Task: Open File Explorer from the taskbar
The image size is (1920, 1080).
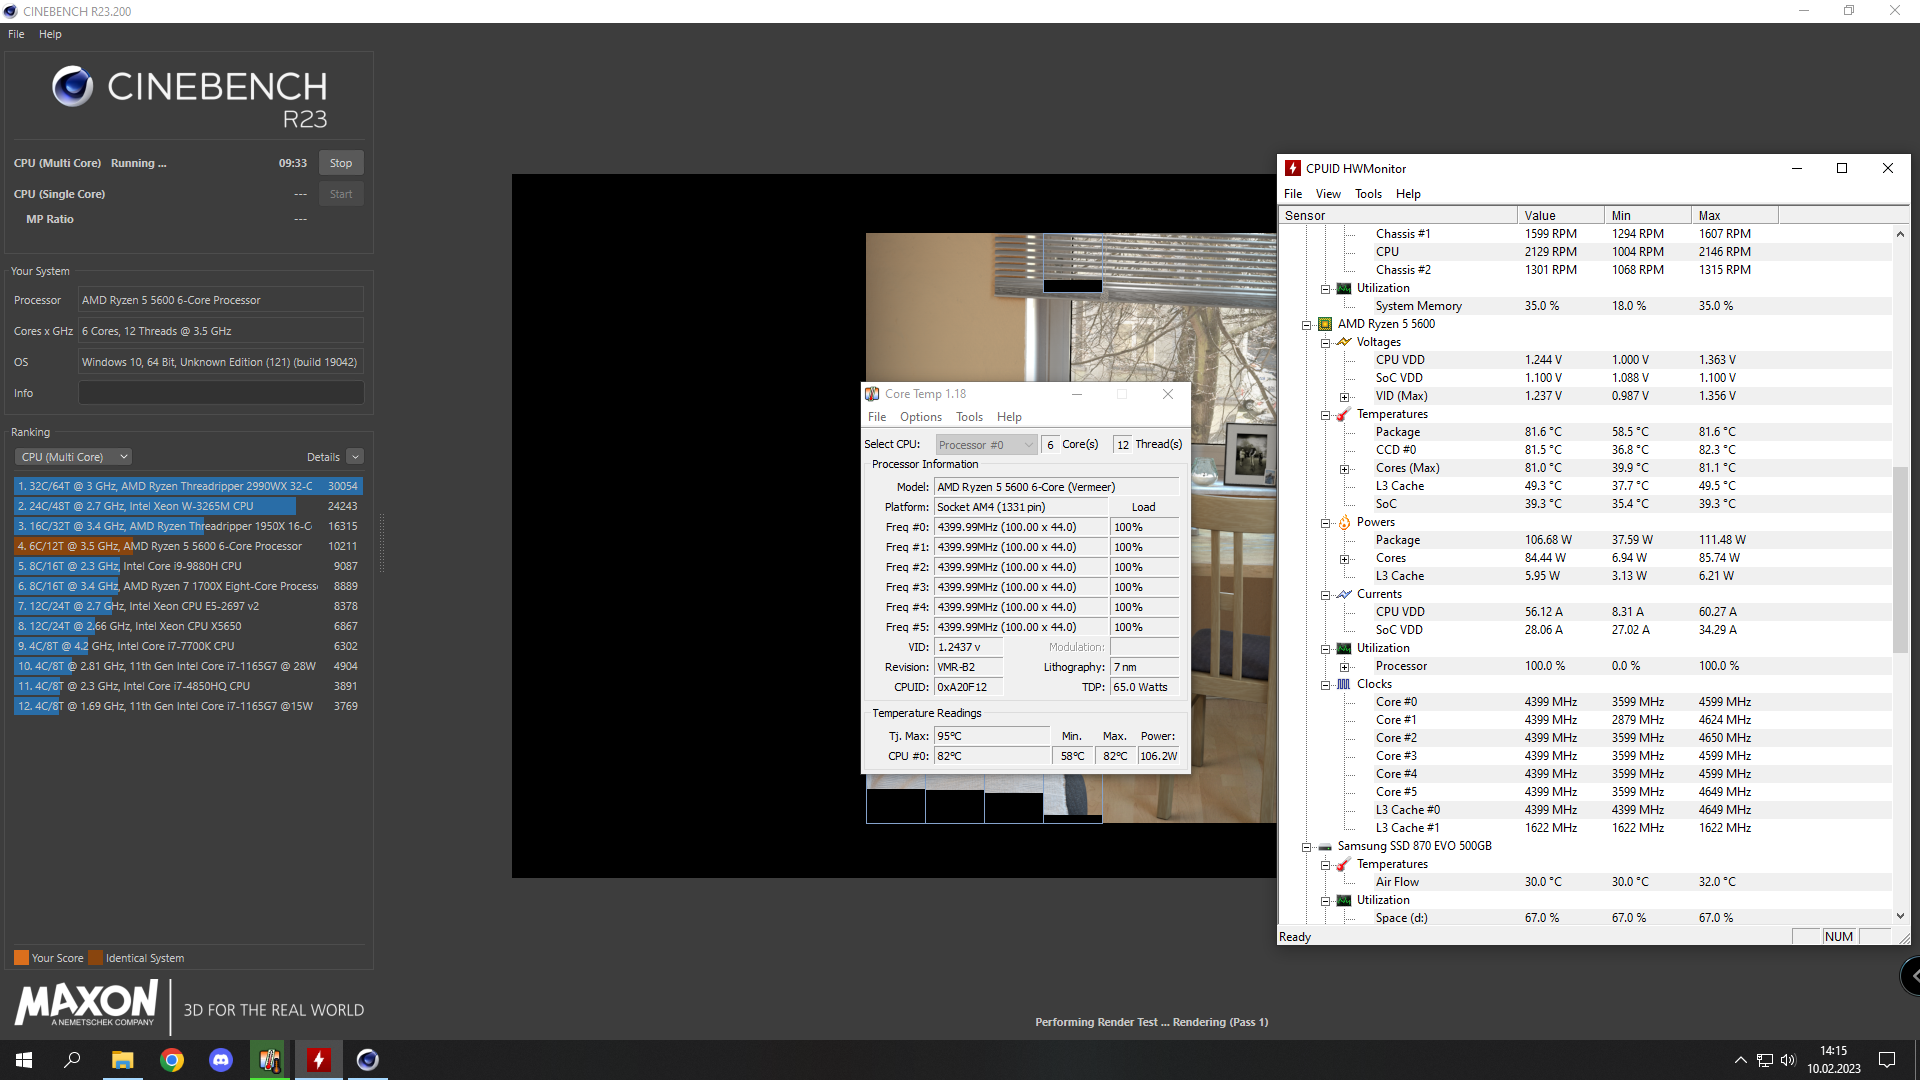Action: [x=122, y=1060]
